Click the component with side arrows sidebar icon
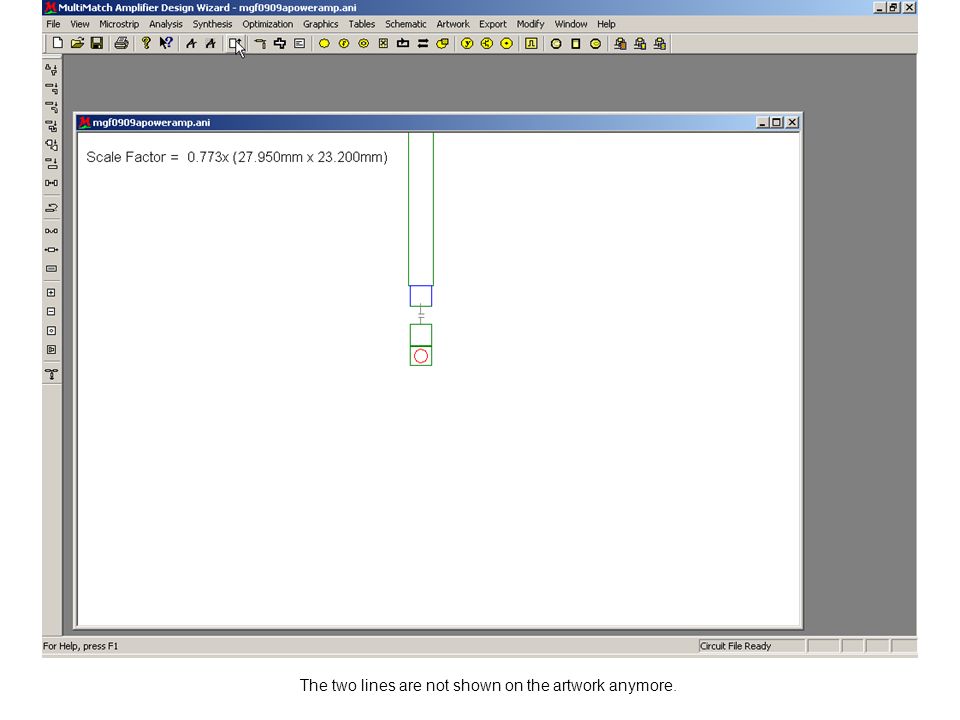960x720 pixels. (x=51, y=250)
